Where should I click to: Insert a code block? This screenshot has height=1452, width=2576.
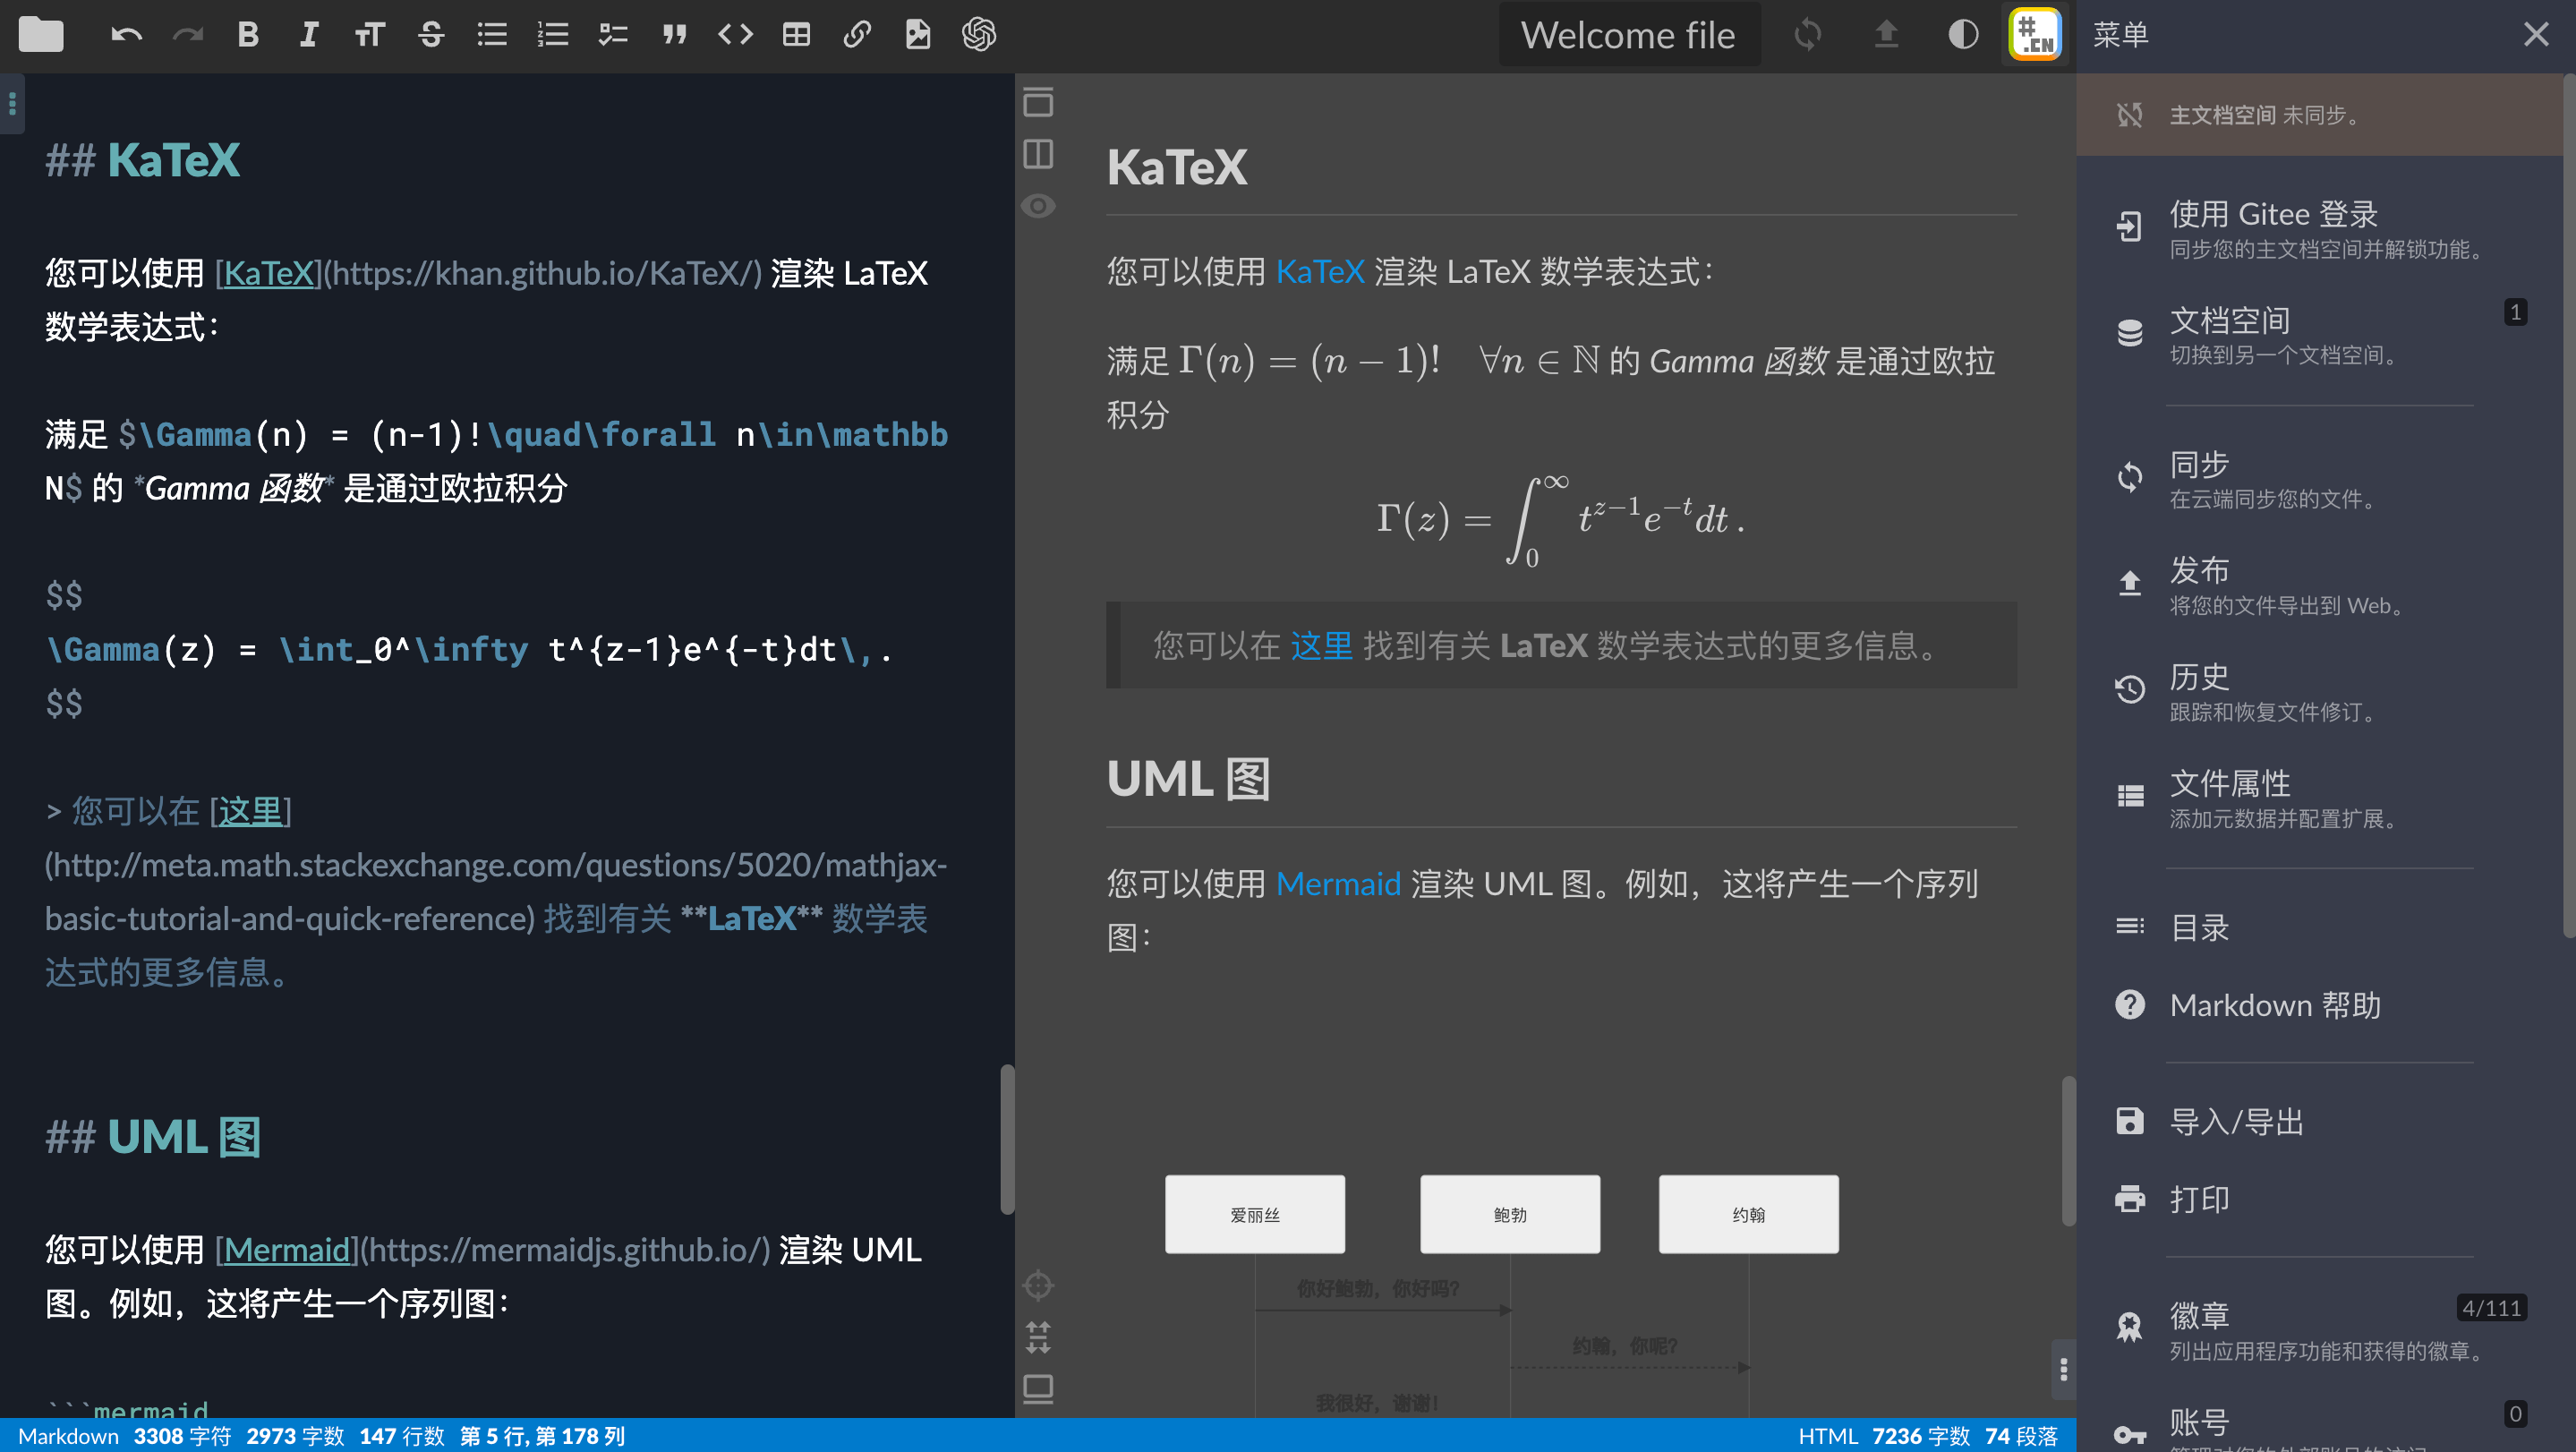tap(736, 35)
